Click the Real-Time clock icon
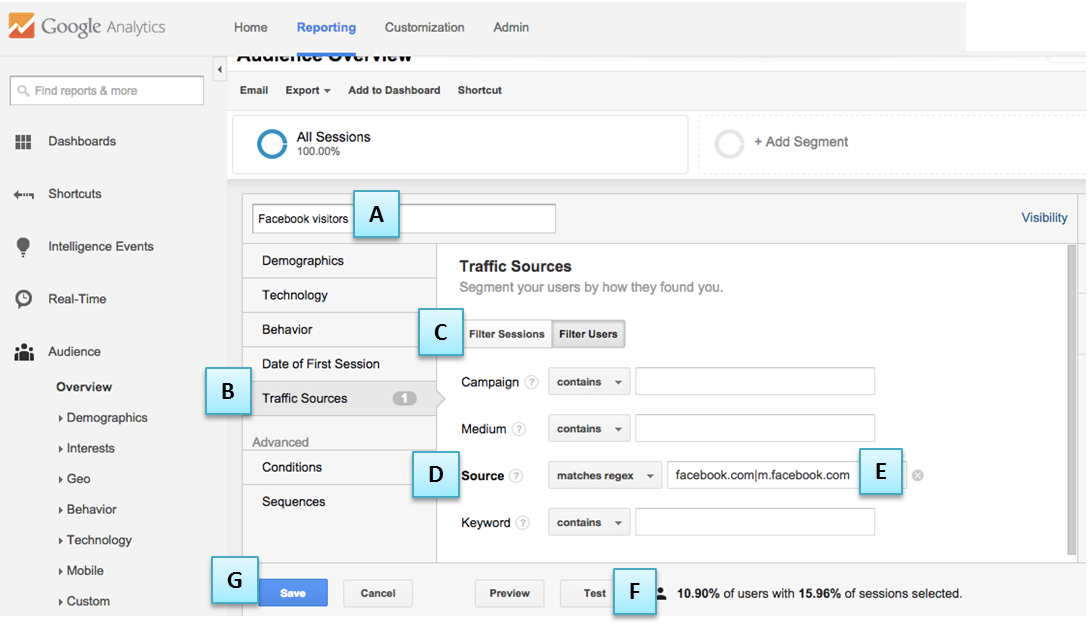 click(24, 299)
